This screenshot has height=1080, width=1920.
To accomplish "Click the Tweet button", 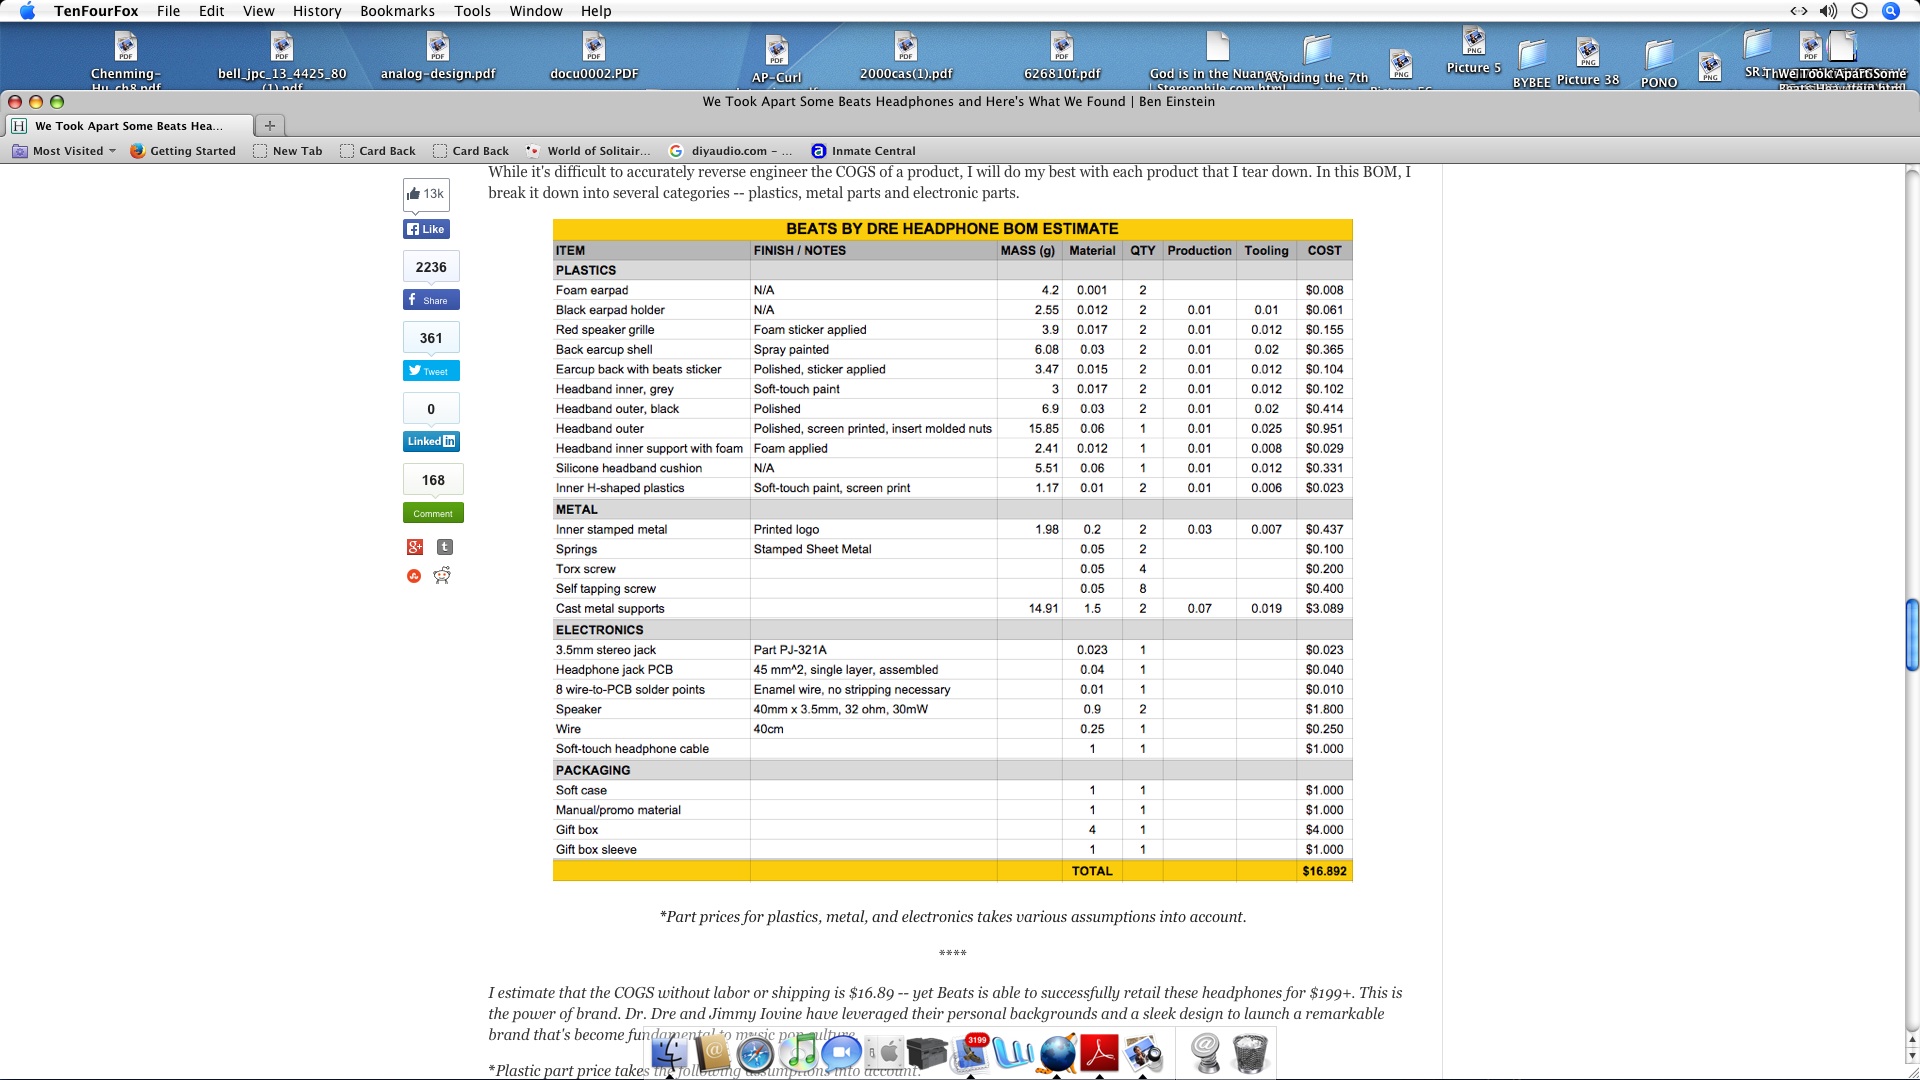I will tap(431, 371).
